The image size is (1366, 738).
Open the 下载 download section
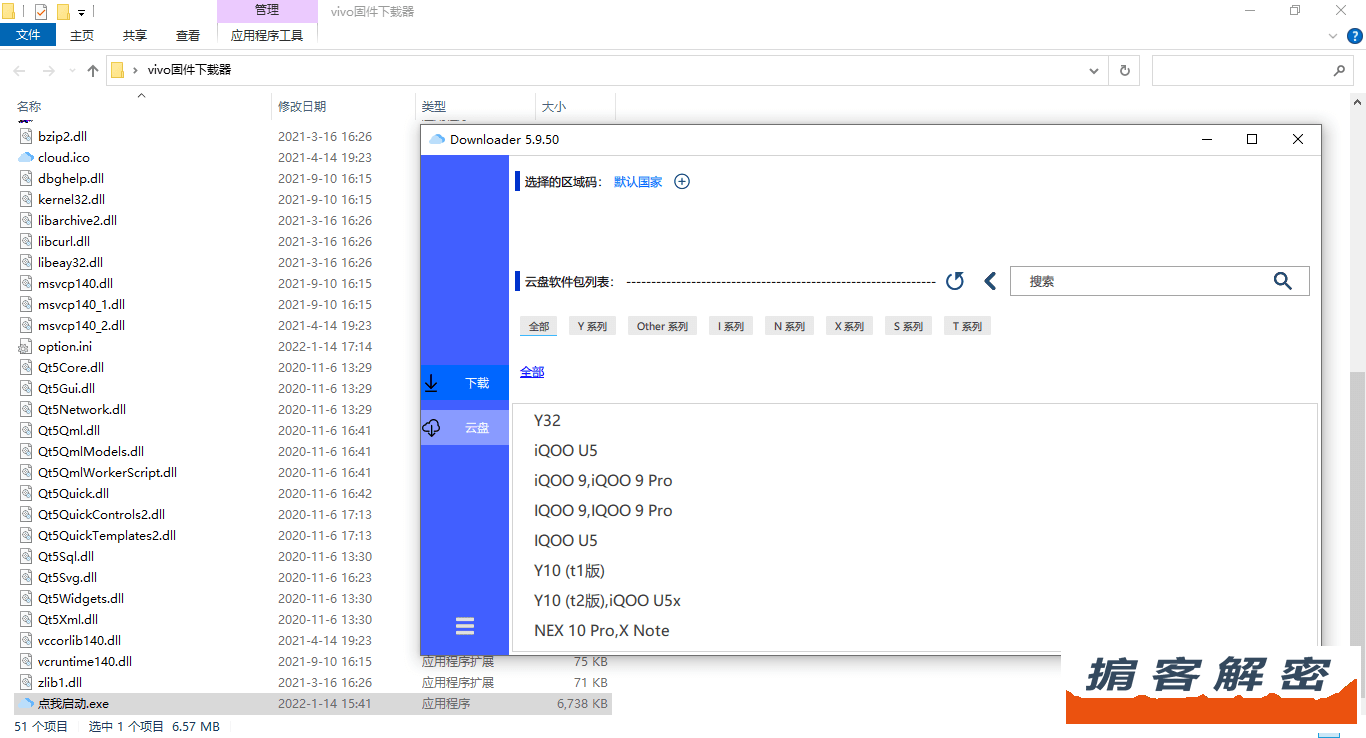(x=465, y=383)
